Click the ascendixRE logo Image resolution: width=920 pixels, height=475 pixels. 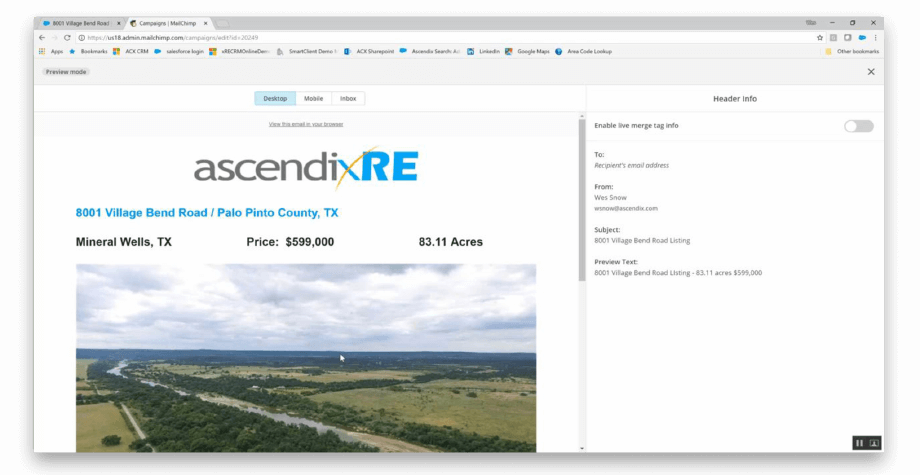pyautogui.click(x=306, y=168)
